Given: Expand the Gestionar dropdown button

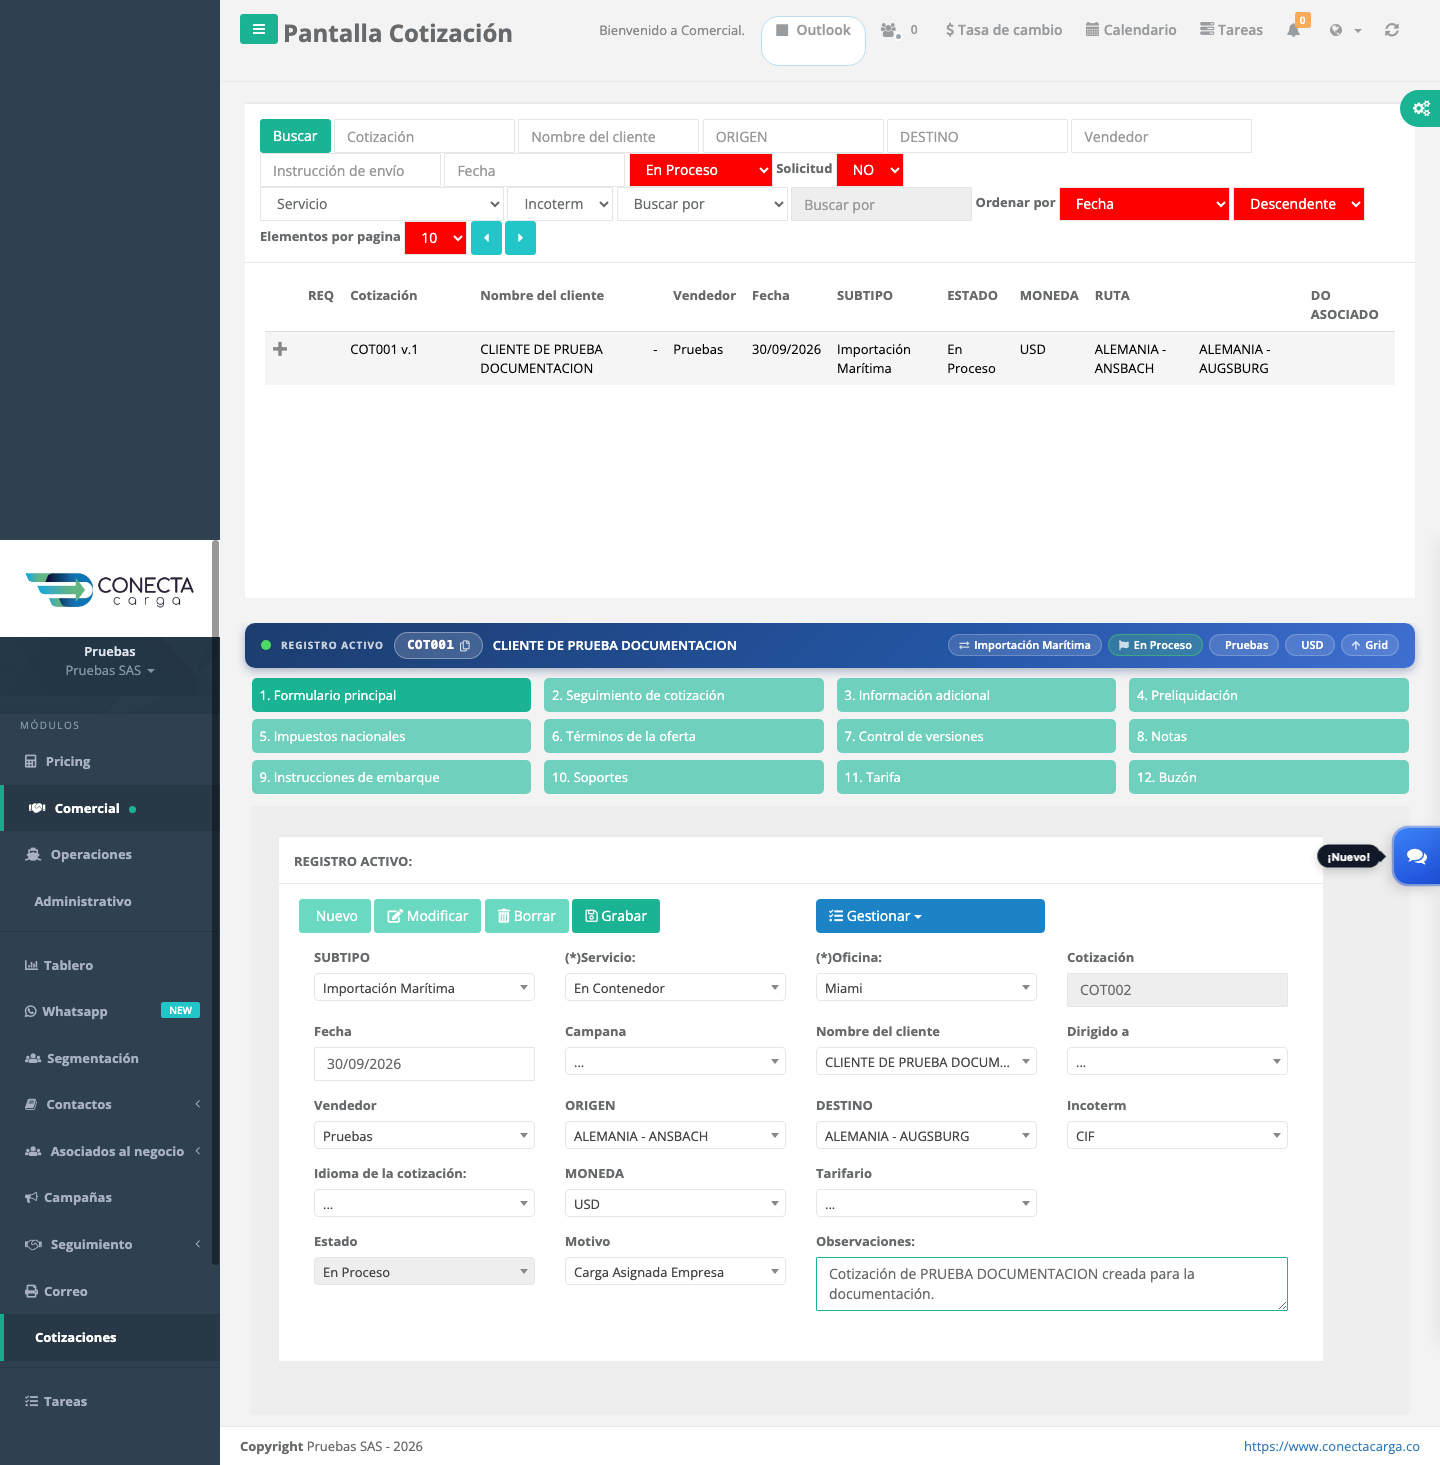Looking at the screenshot, I should (x=930, y=916).
